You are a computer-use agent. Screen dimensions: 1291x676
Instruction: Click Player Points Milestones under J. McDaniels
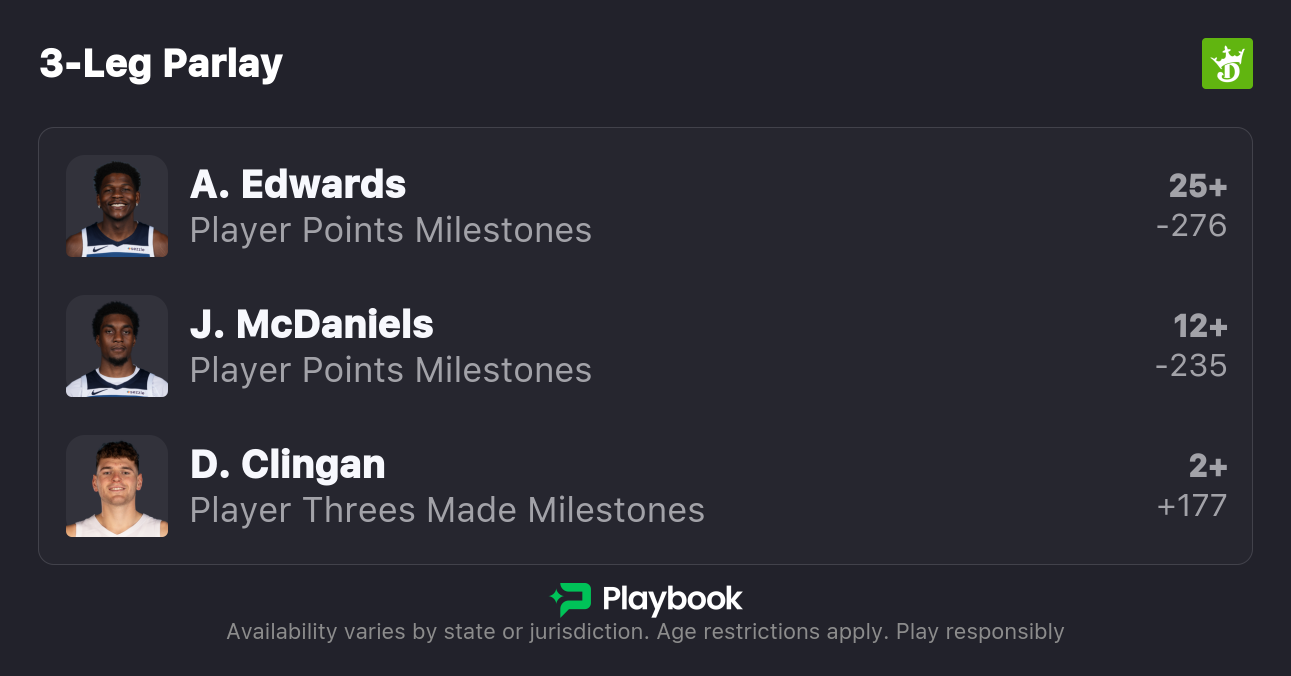[x=391, y=371]
